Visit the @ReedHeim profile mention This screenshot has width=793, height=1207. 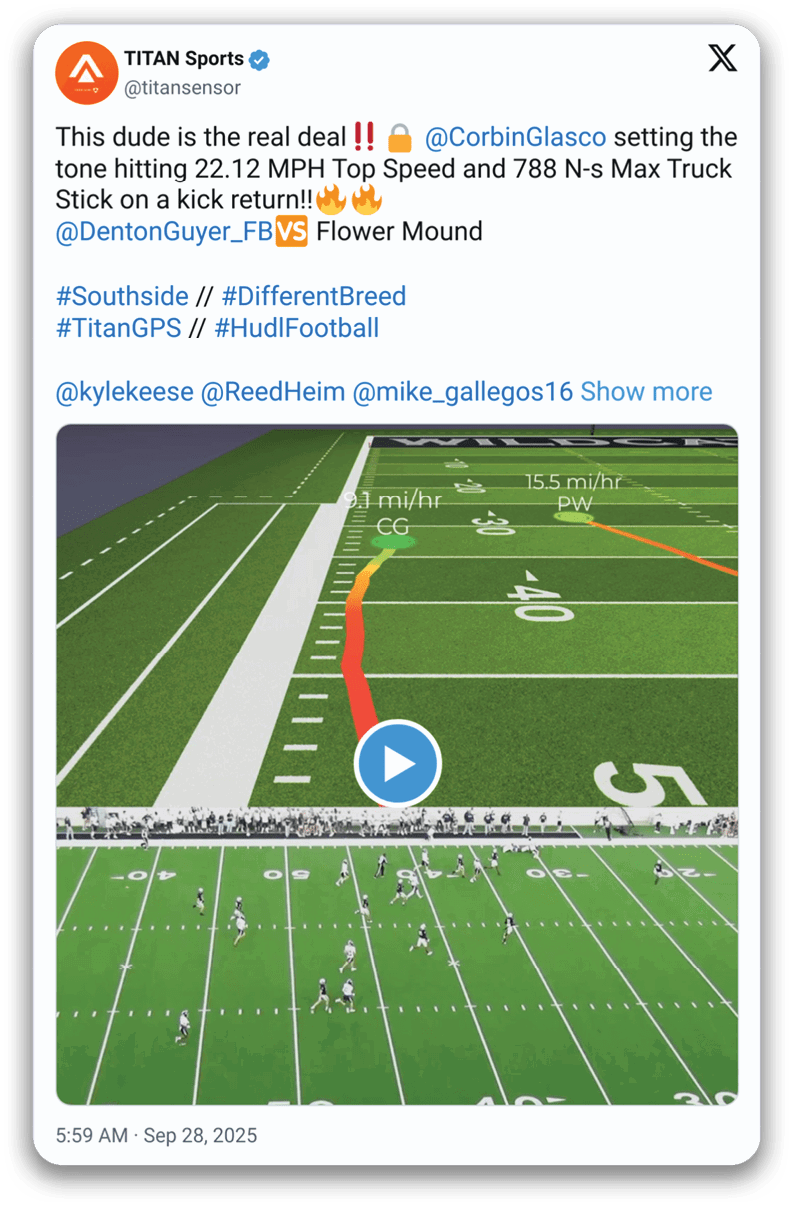tap(273, 392)
